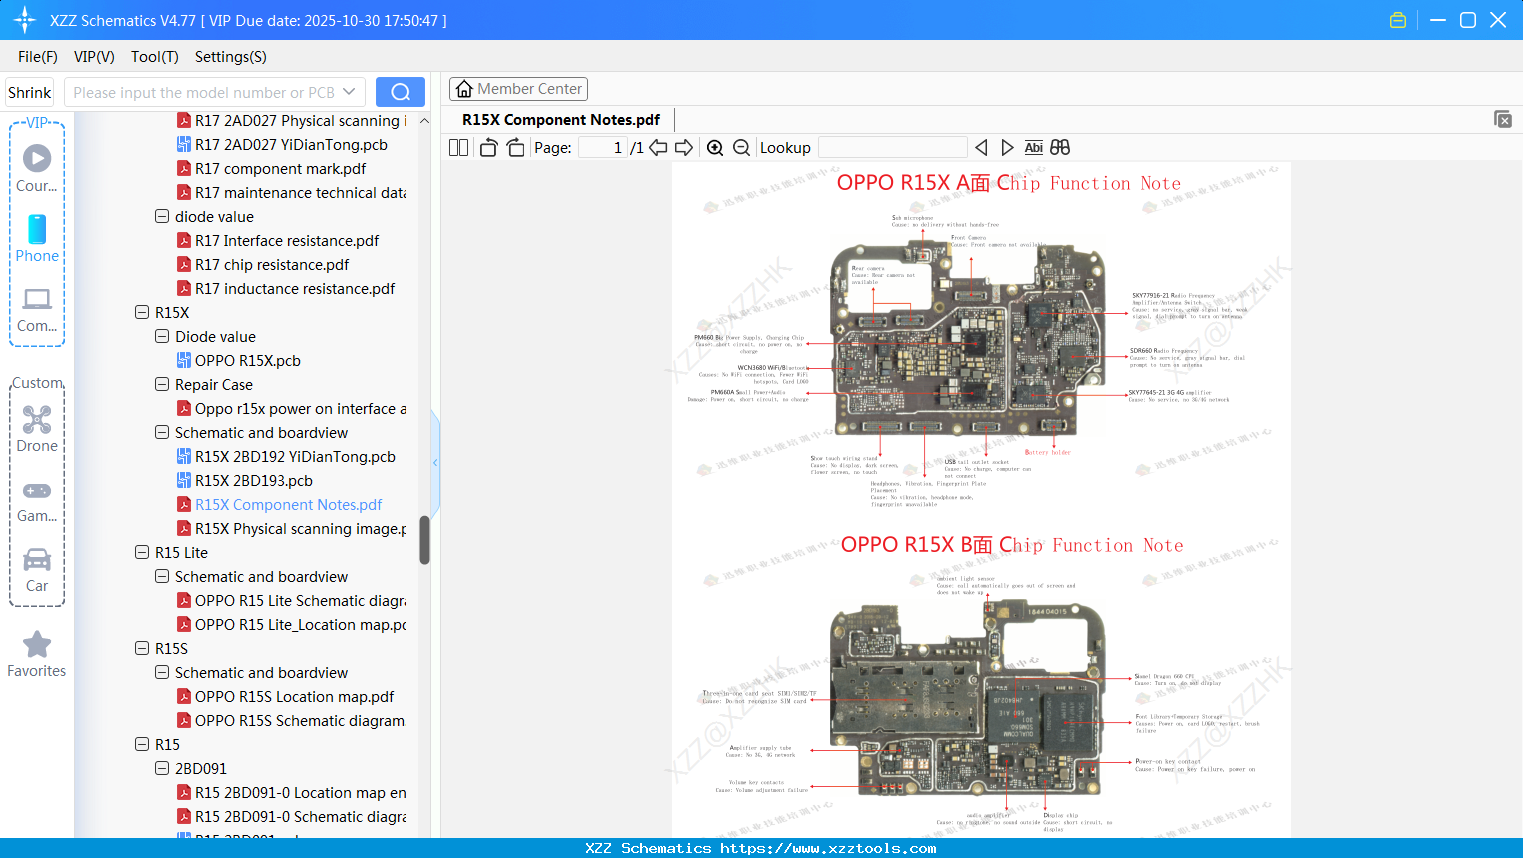Collapse R15 Lite Schematic and boardview folder

coord(162,576)
